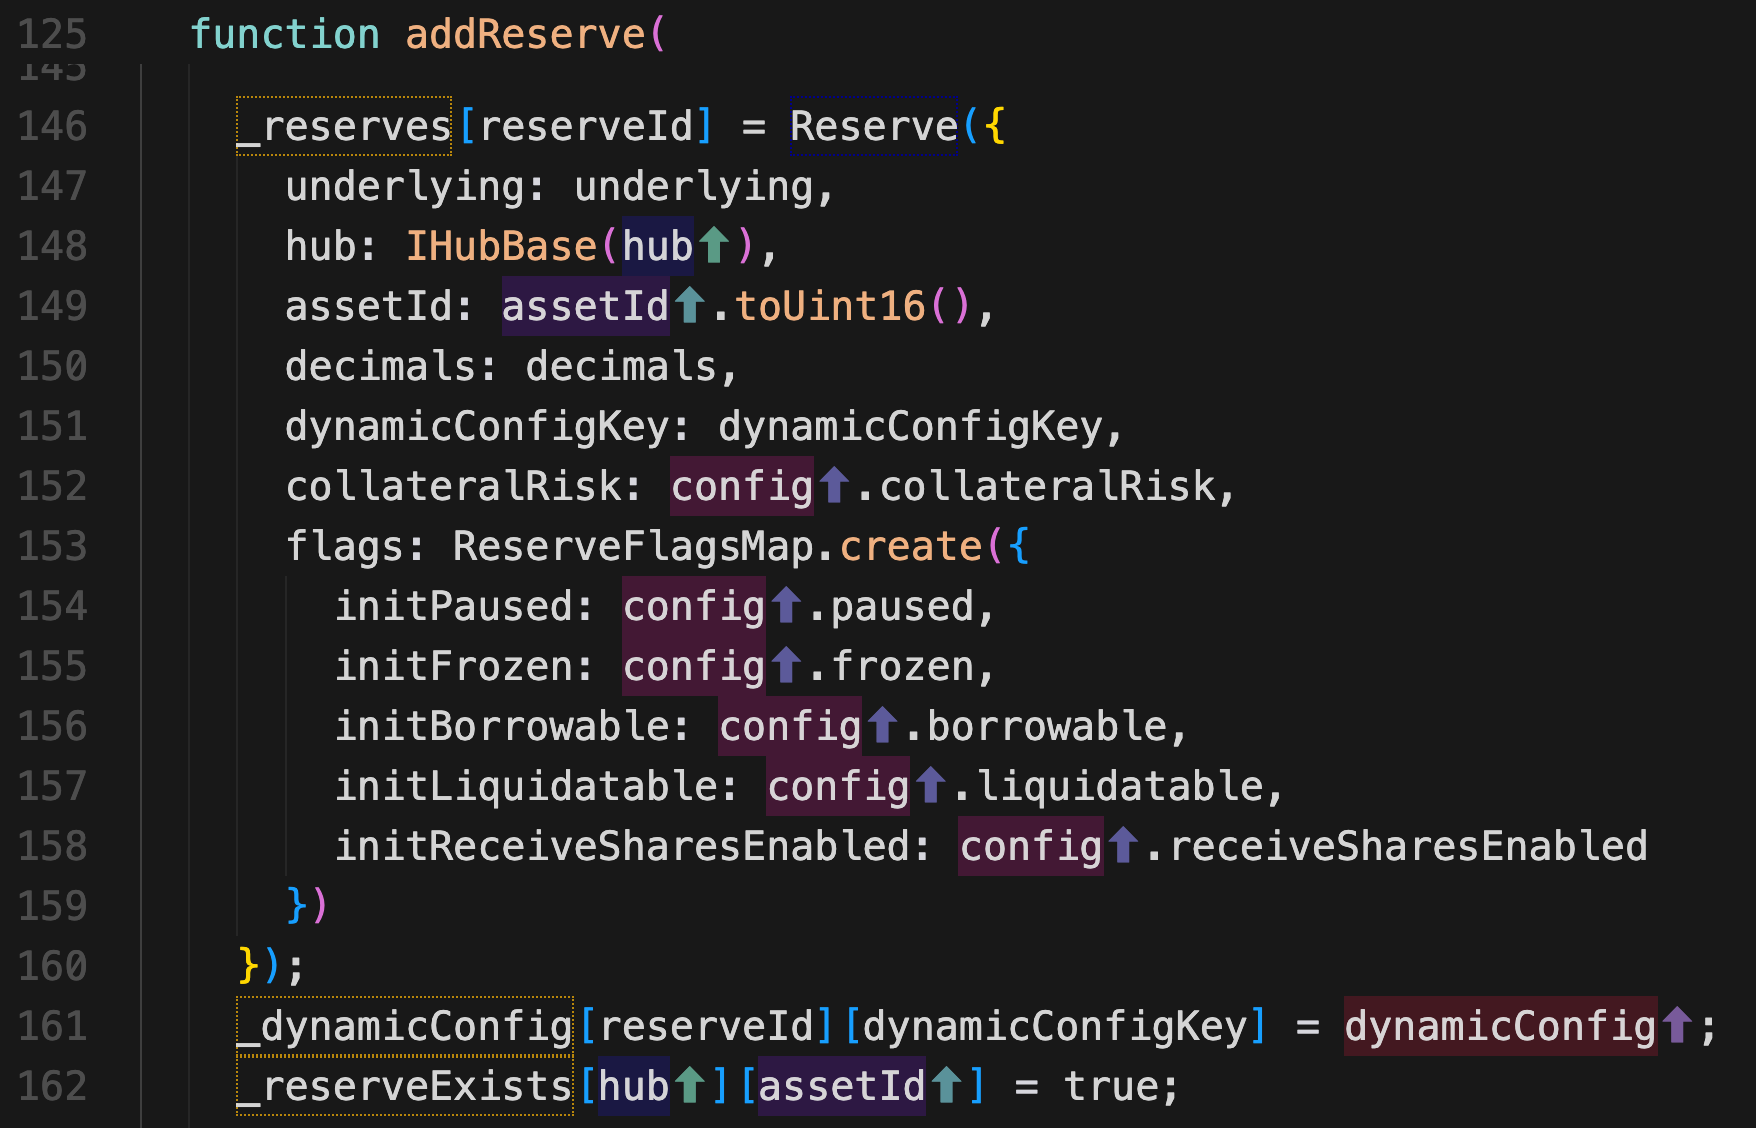This screenshot has width=1756, height=1128.
Task: Click decimals key on line 150
Action: (x=380, y=366)
